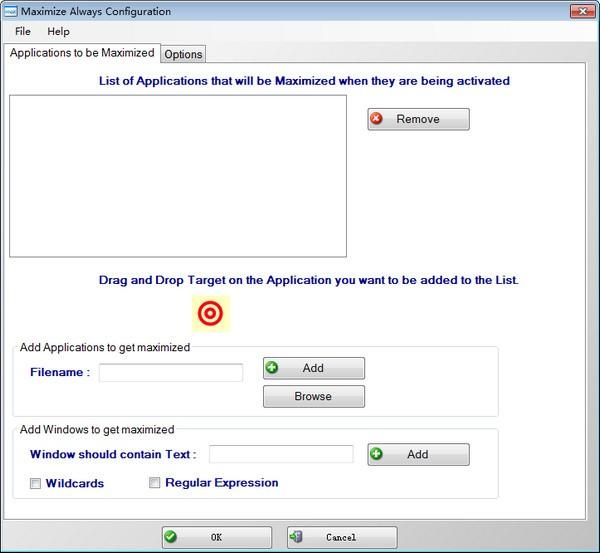Click green plus icon beside Filename field
This screenshot has width=600, height=553.
click(x=272, y=368)
